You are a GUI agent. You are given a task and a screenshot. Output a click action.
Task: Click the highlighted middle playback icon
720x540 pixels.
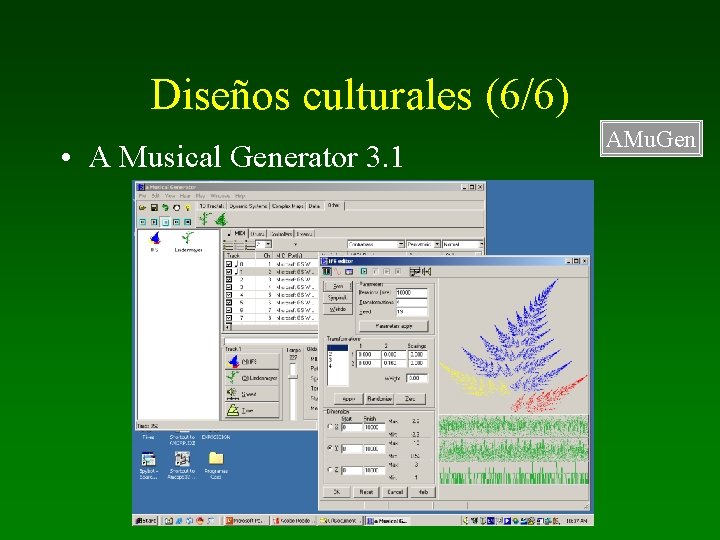click(165, 222)
